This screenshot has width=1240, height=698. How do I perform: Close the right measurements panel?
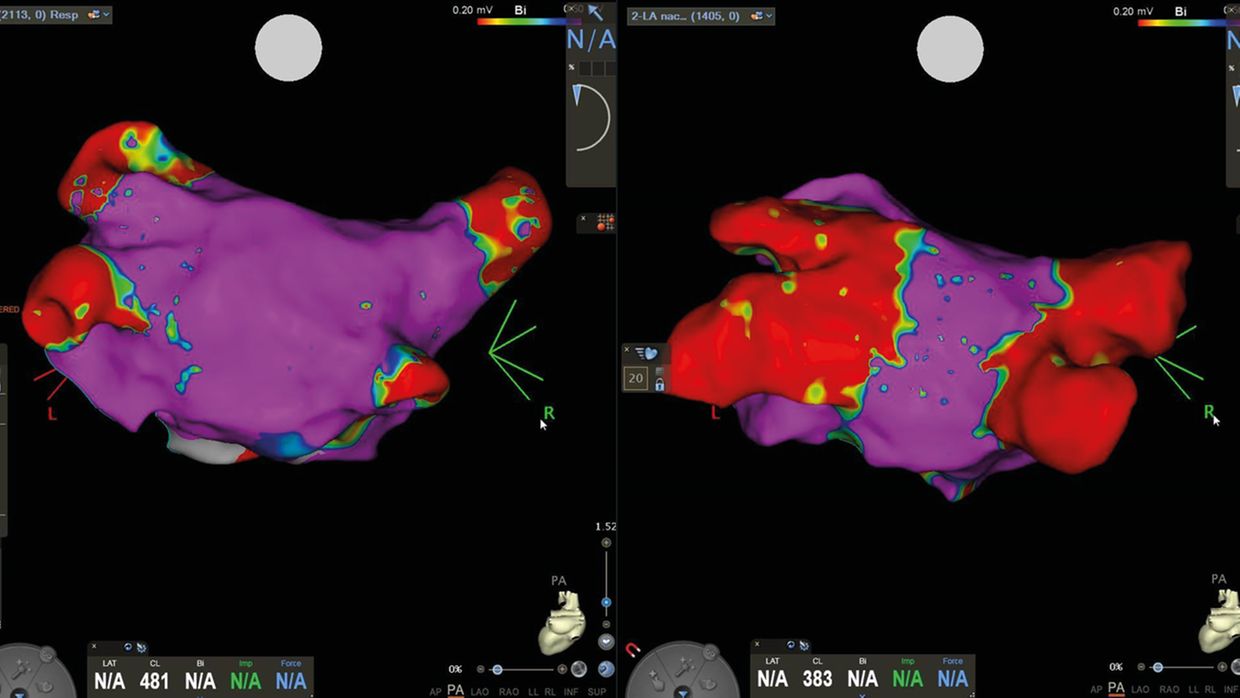pyautogui.click(x=757, y=645)
